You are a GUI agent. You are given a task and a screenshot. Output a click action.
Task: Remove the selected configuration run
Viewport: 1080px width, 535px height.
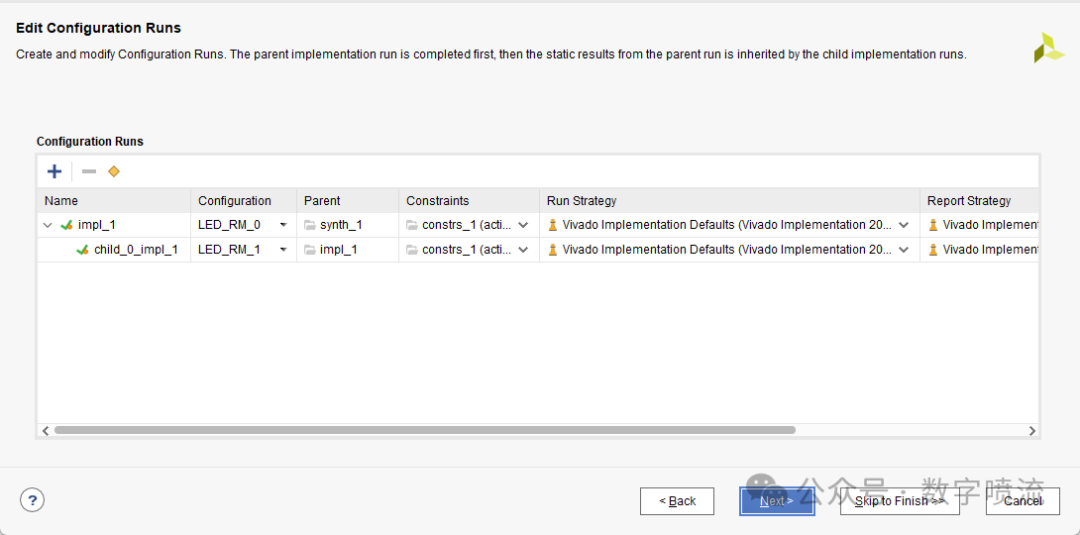click(89, 172)
